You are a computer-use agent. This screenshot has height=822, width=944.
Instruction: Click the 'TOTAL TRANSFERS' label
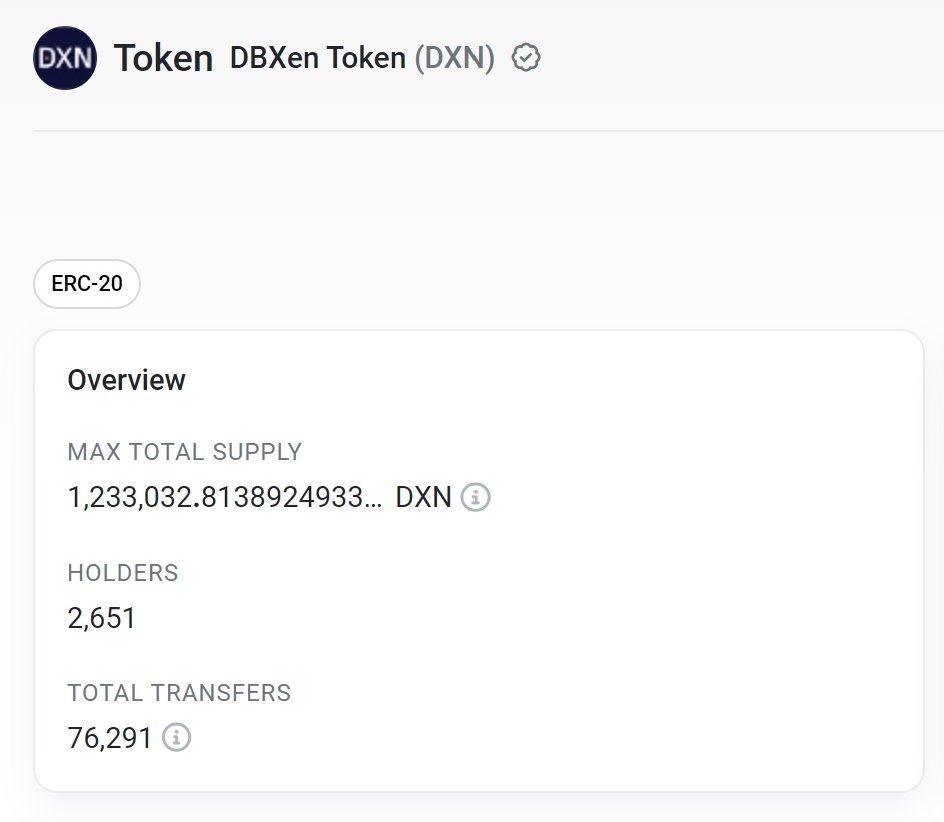click(179, 693)
